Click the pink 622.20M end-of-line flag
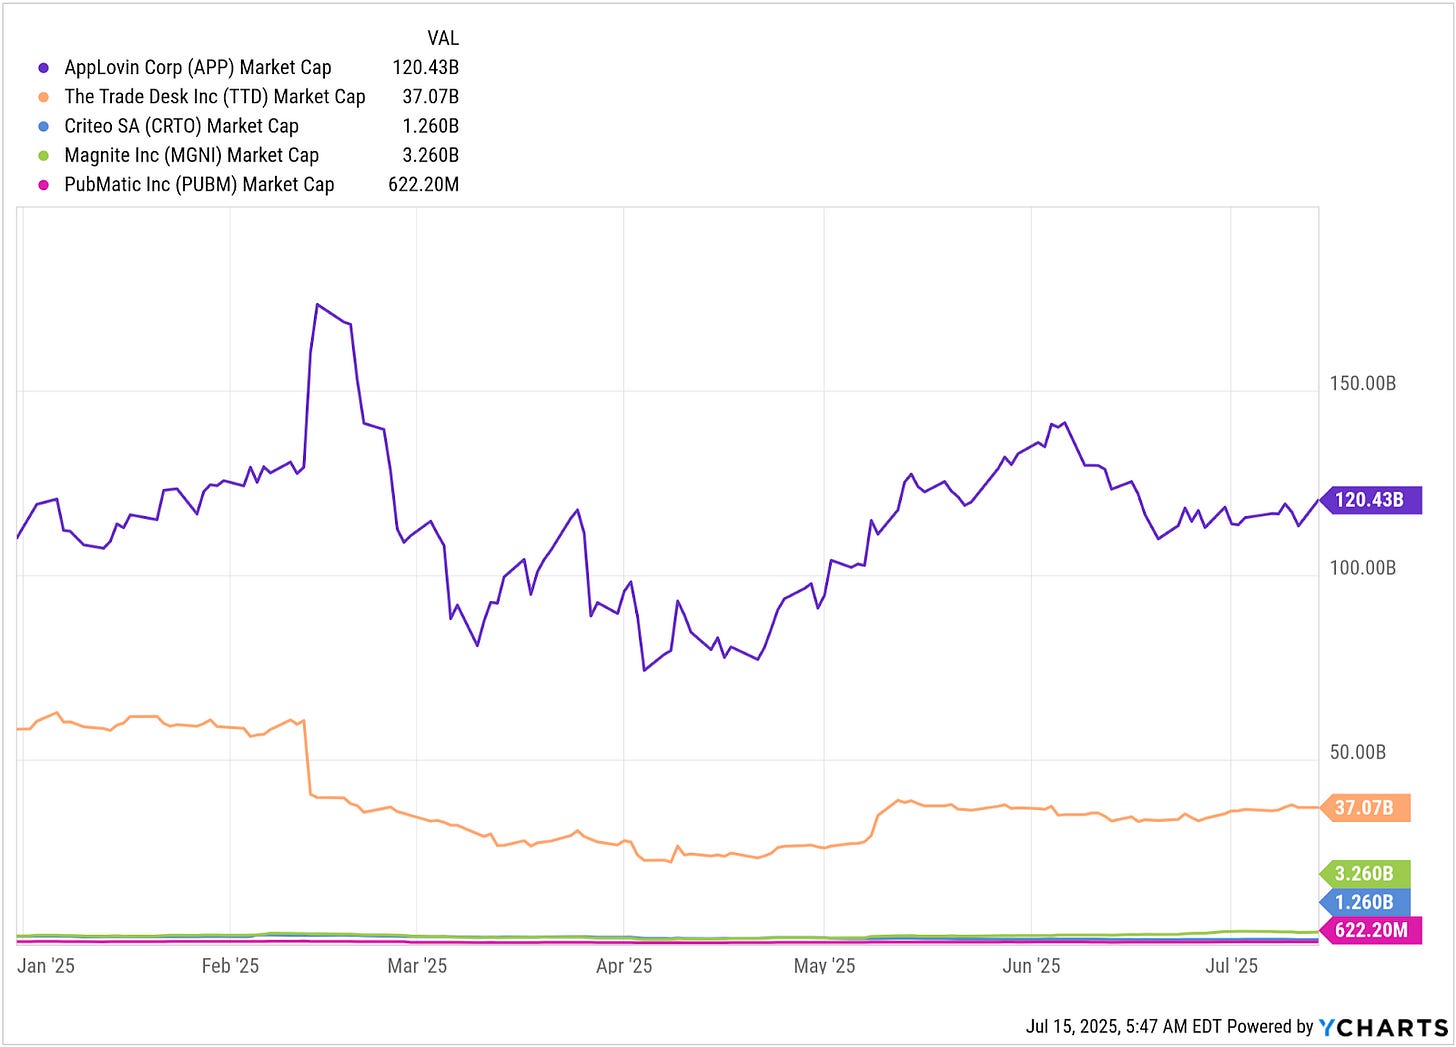The height and width of the screenshot is (1047, 1456). (1371, 930)
